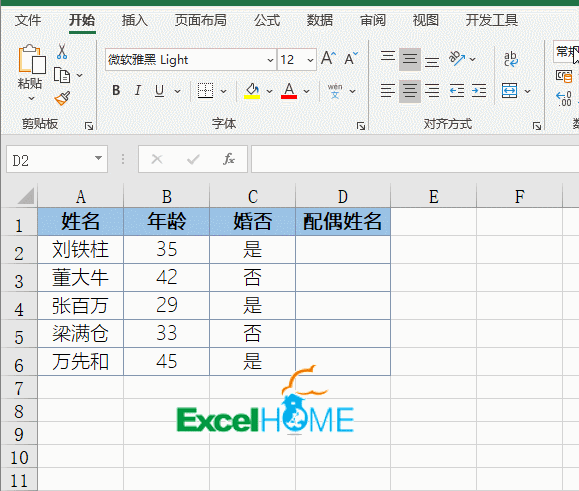Enable wrap text icon
579x491 pixels.
point(511,59)
